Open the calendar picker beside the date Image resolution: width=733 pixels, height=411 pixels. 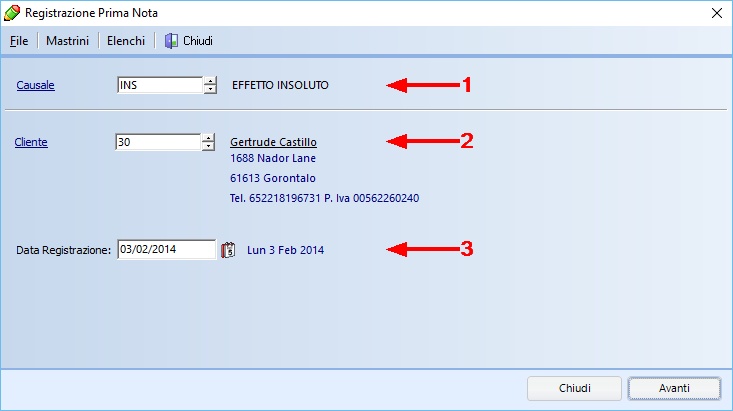[x=228, y=250]
